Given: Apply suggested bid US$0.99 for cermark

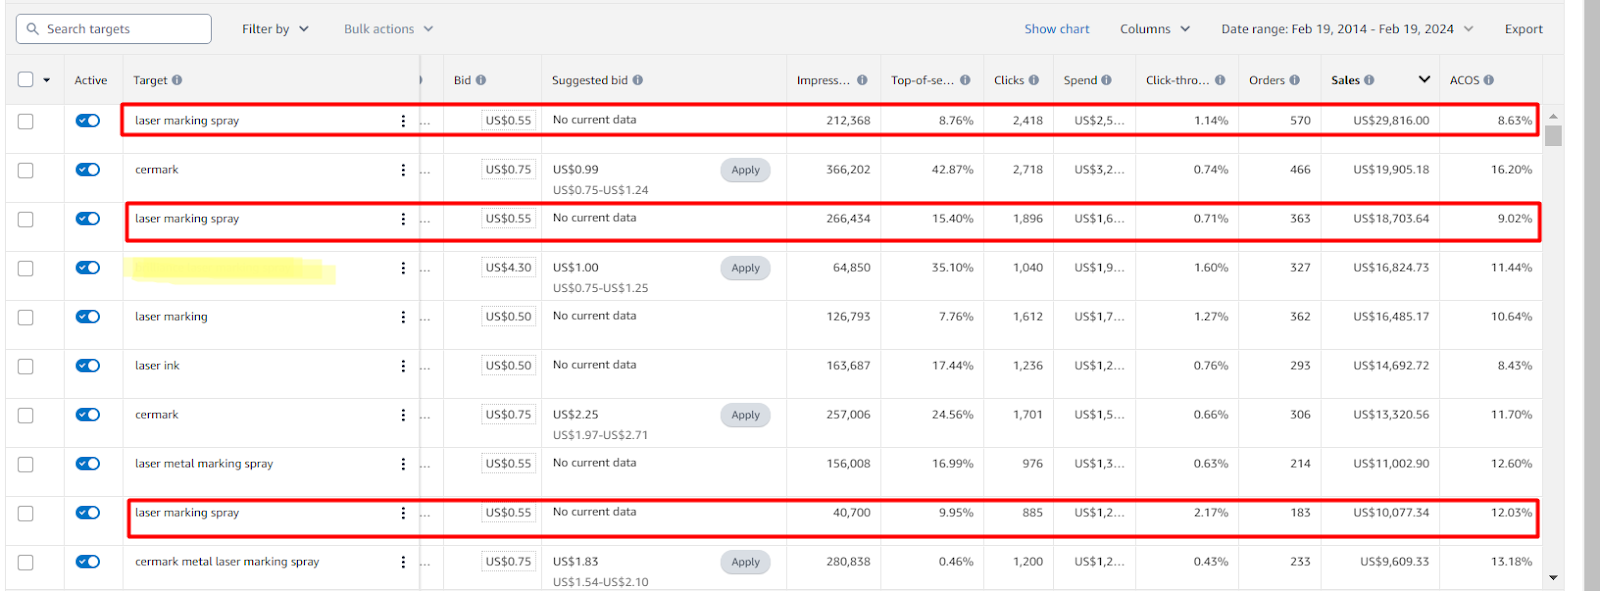Looking at the screenshot, I should click(745, 170).
